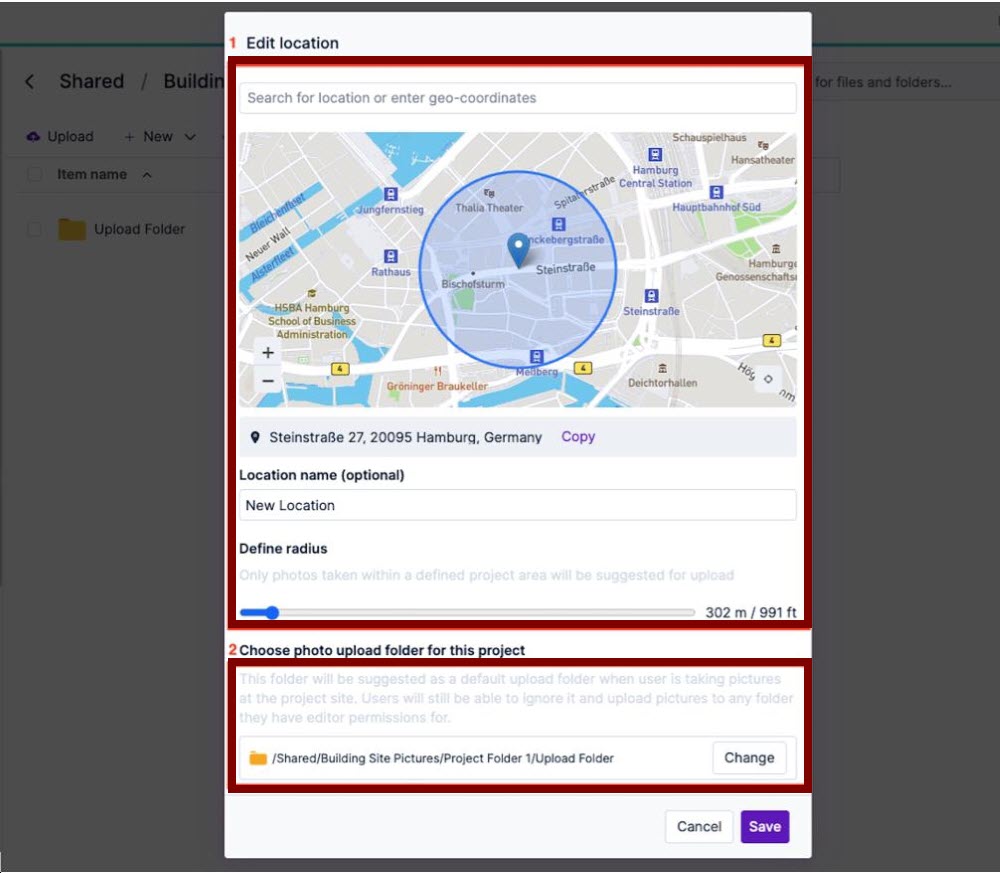
Task: Zoom out the map with minus button
Action: click(267, 381)
